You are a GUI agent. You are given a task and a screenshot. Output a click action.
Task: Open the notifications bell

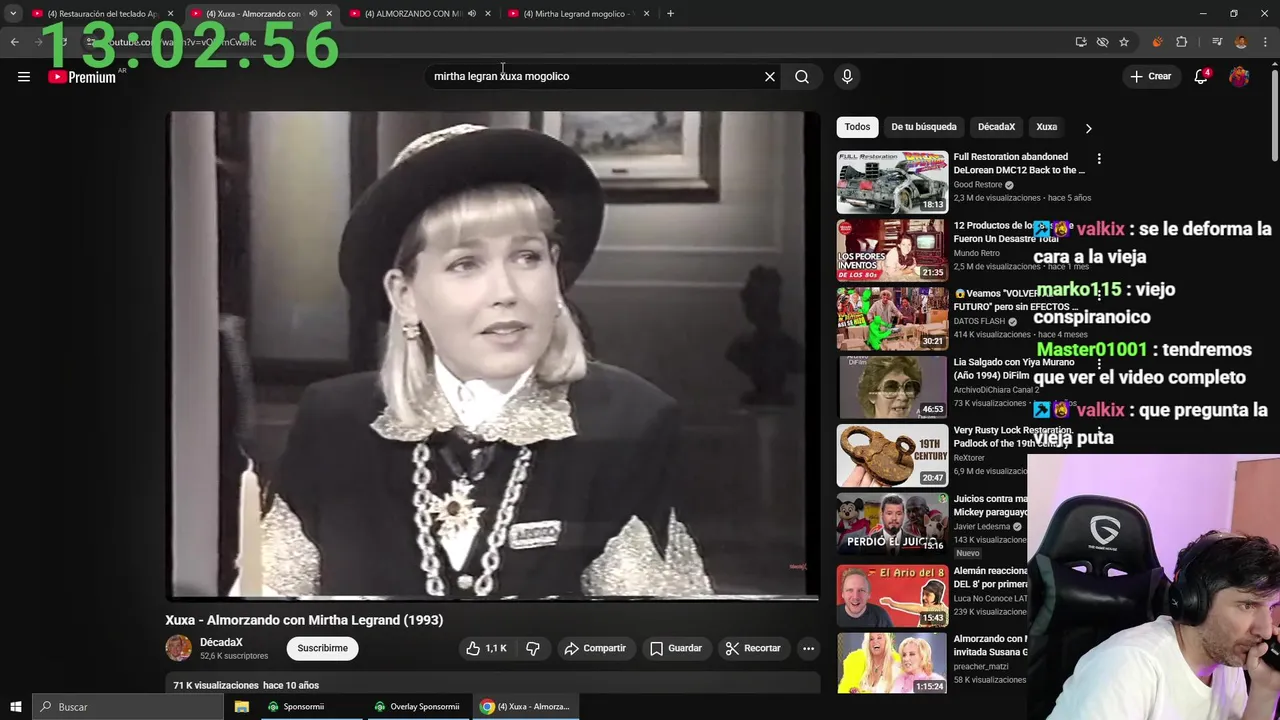point(1201,77)
